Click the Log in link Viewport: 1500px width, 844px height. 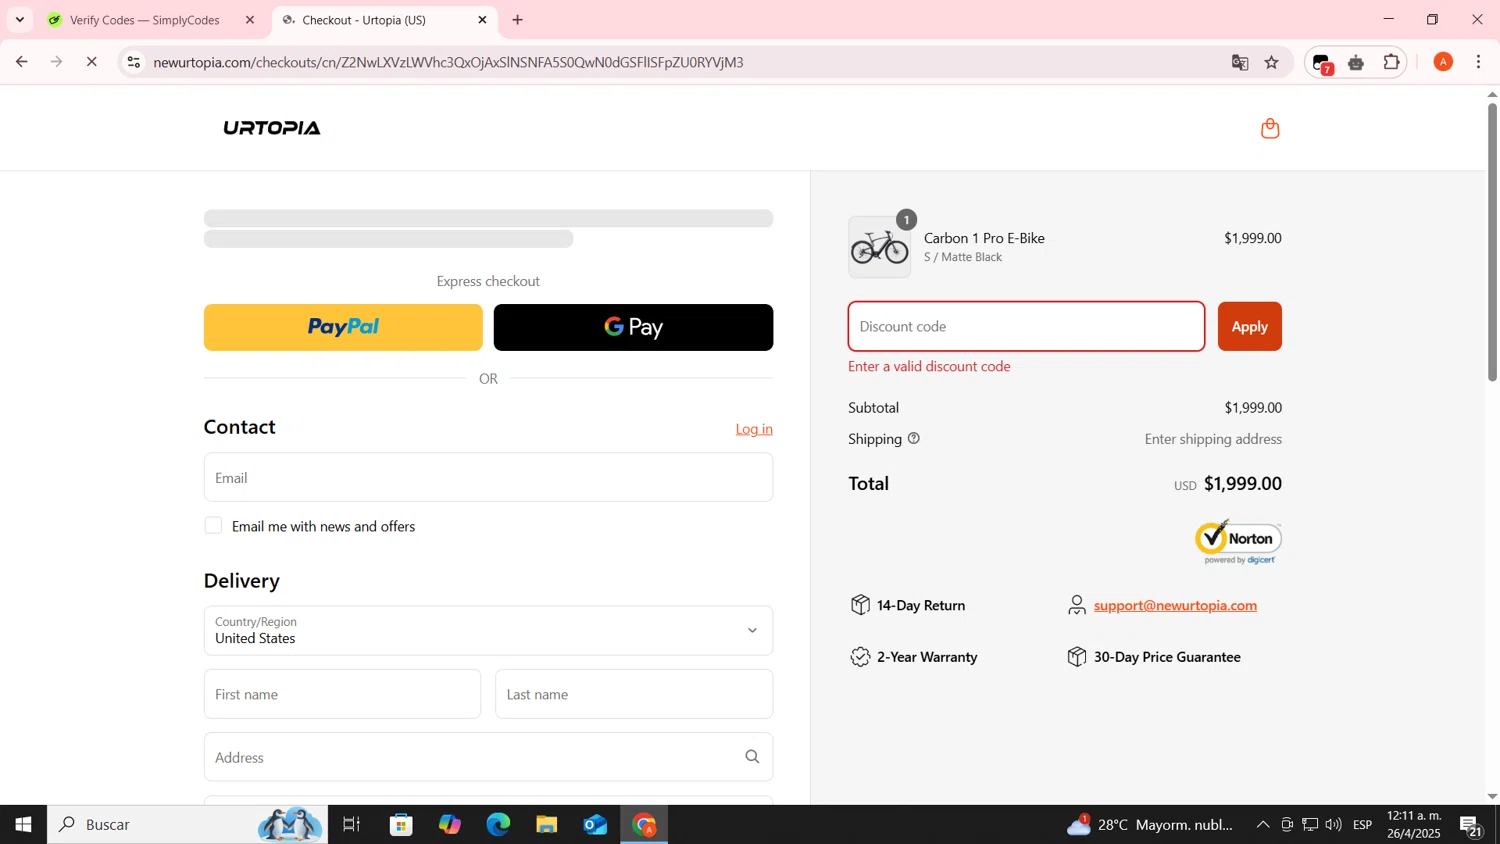754,429
